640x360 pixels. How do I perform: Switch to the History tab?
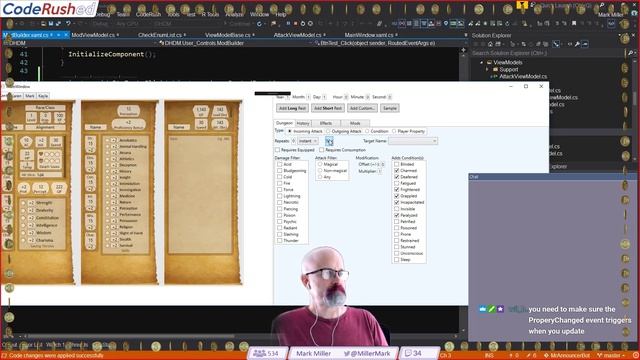pyautogui.click(x=303, y=123)
